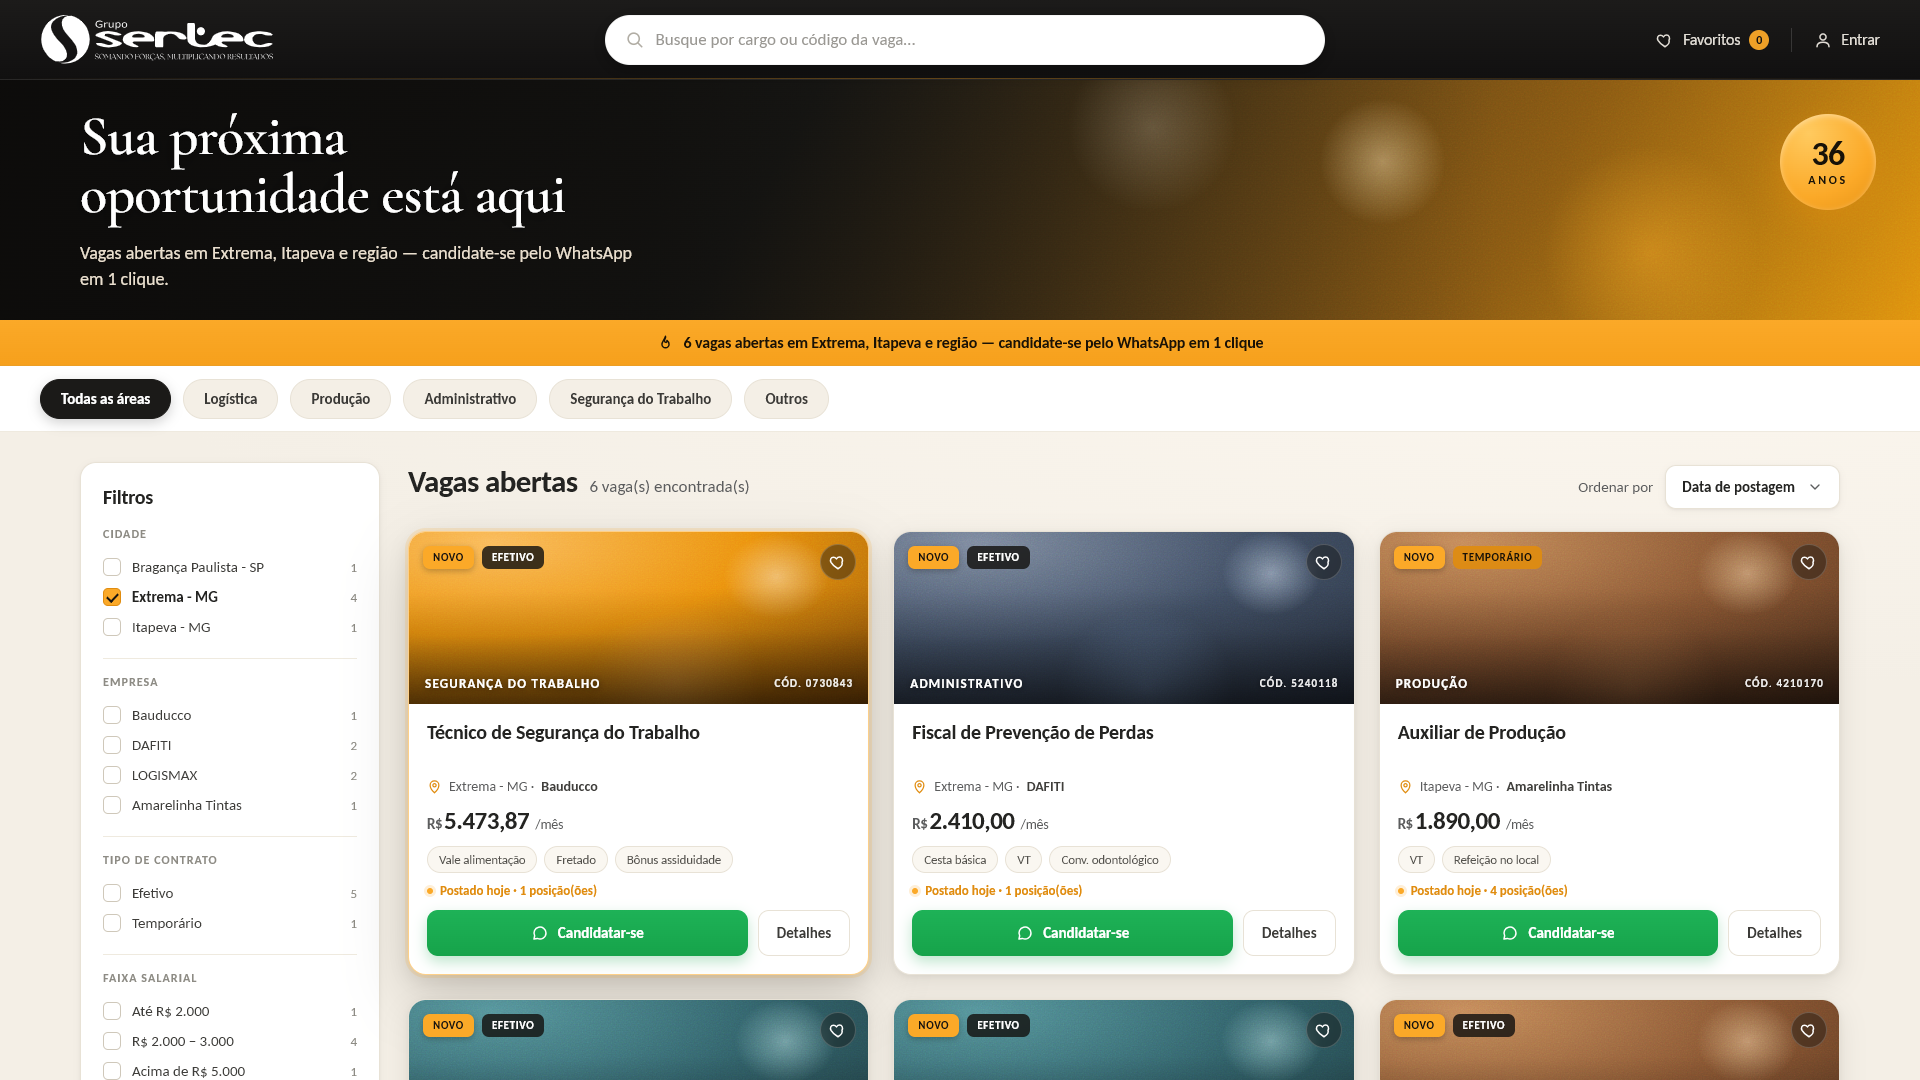Click the Cesta básica benefit tag
Viewport: 1920px width, 1080px height.
955,860
